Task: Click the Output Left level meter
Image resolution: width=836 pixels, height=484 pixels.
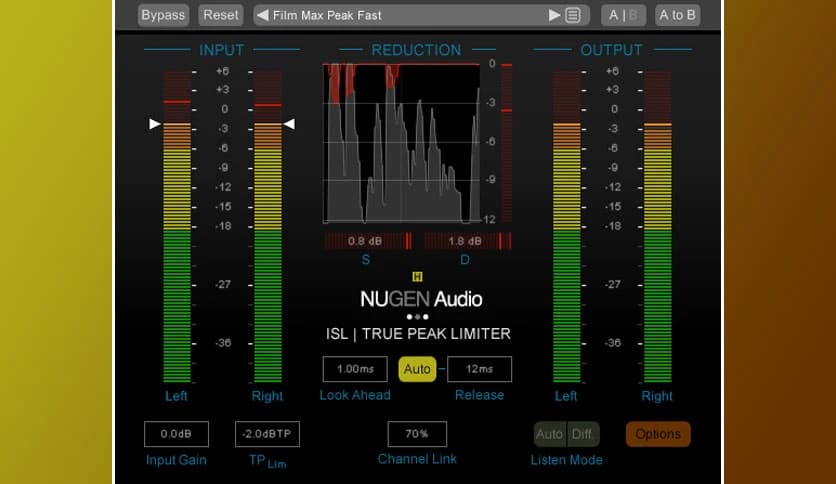Action: pos(567,227)
